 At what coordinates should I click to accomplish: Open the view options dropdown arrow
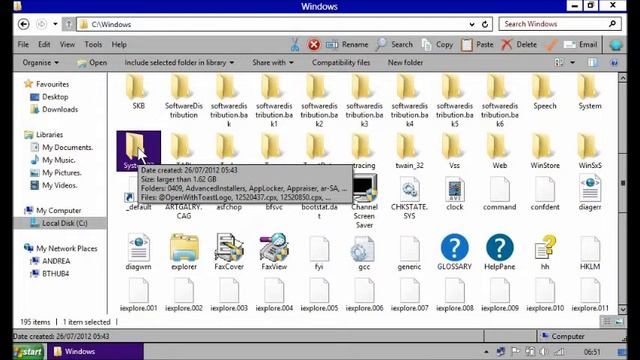pyautogui.click(x=573, y=62)
